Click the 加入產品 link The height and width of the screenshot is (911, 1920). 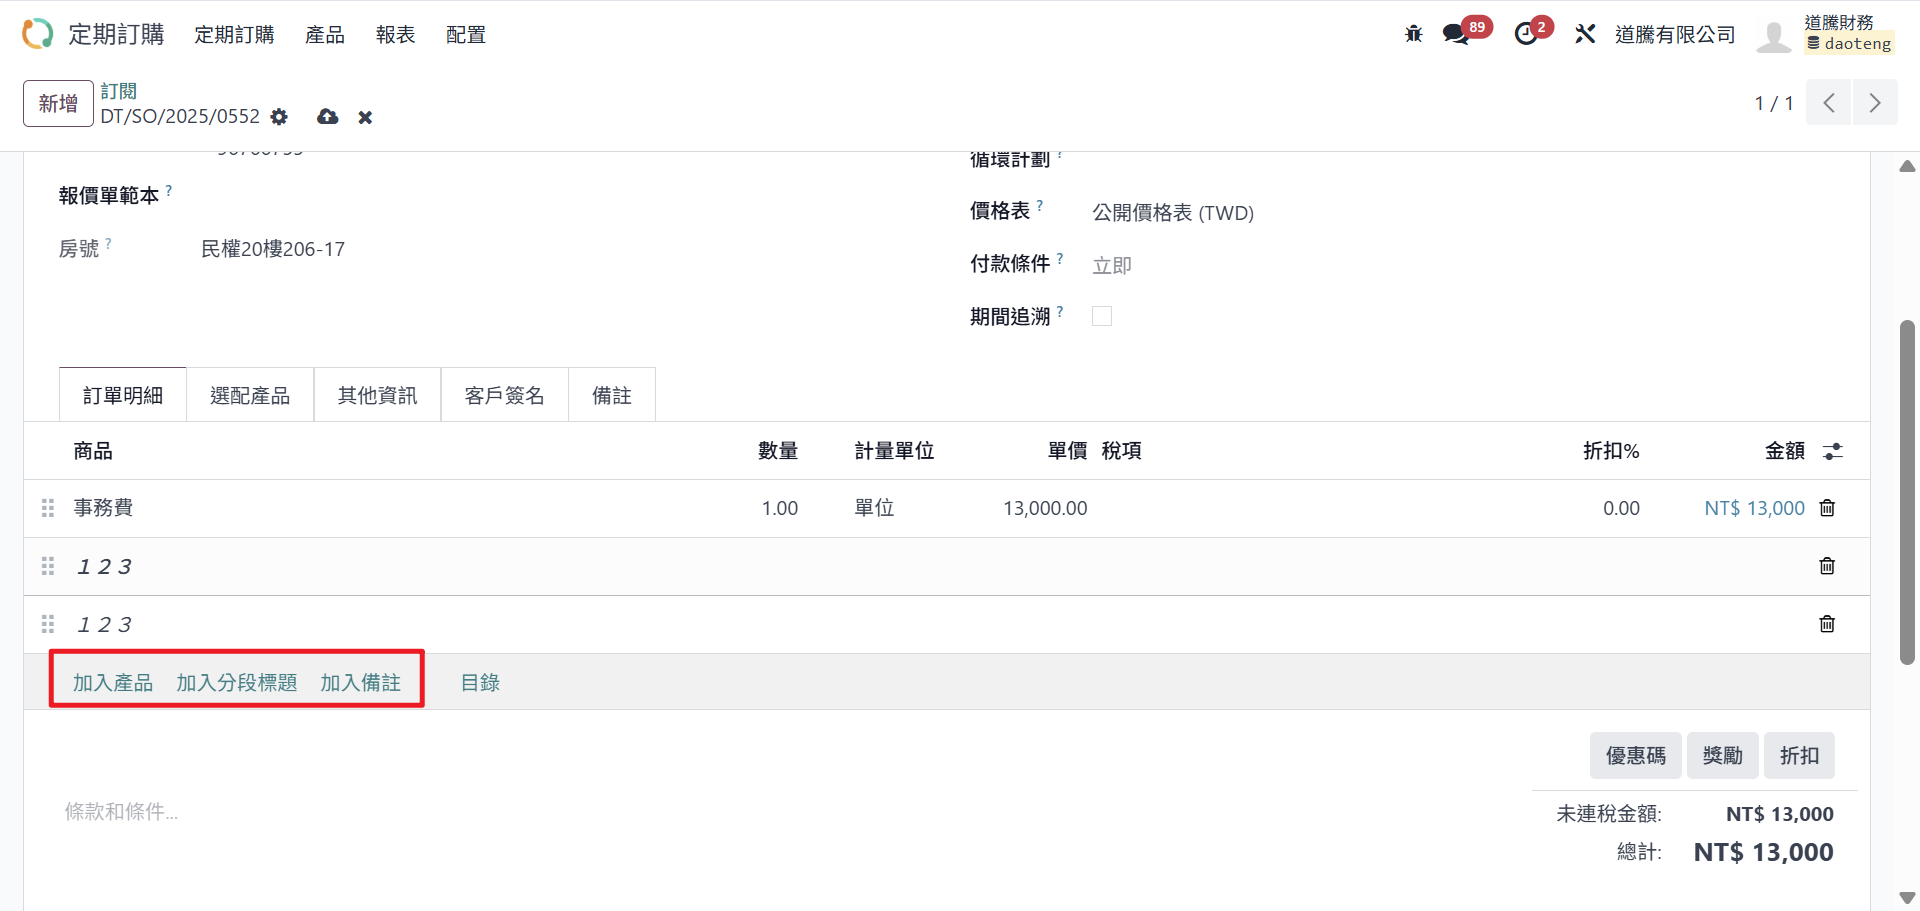point(113,683)
